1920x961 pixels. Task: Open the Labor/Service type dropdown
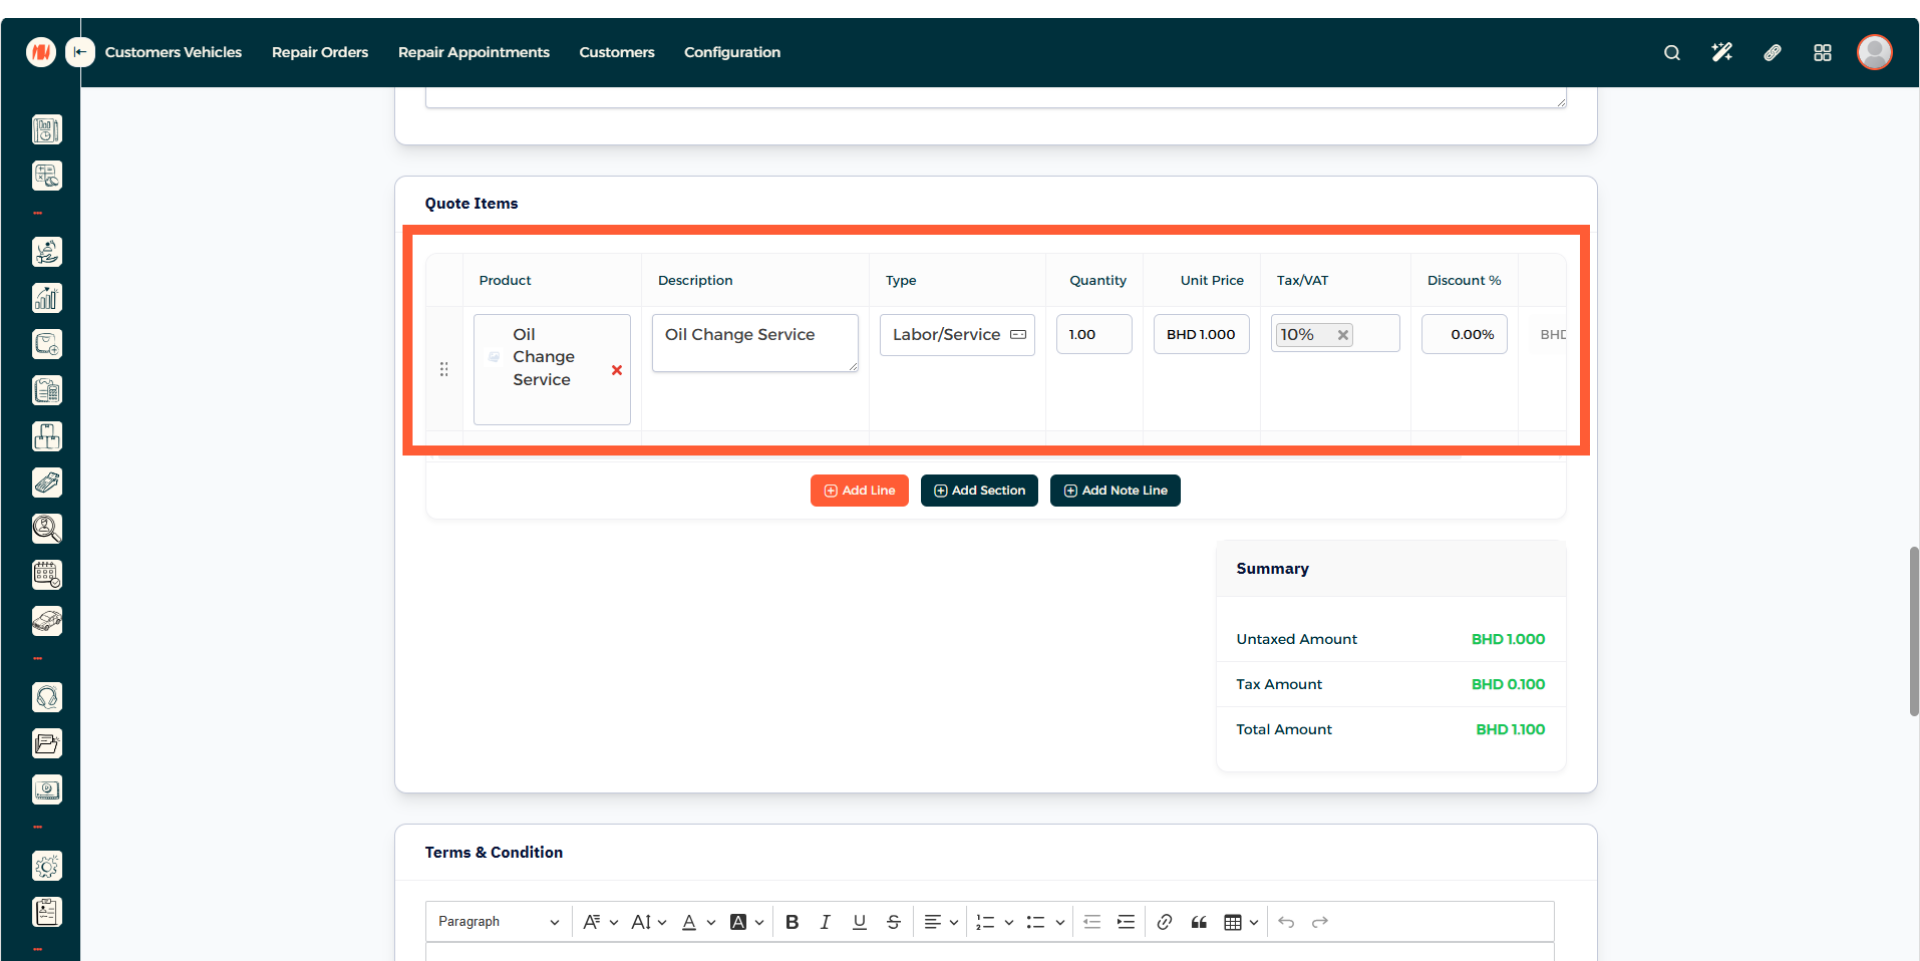click(x=957, y=335)
